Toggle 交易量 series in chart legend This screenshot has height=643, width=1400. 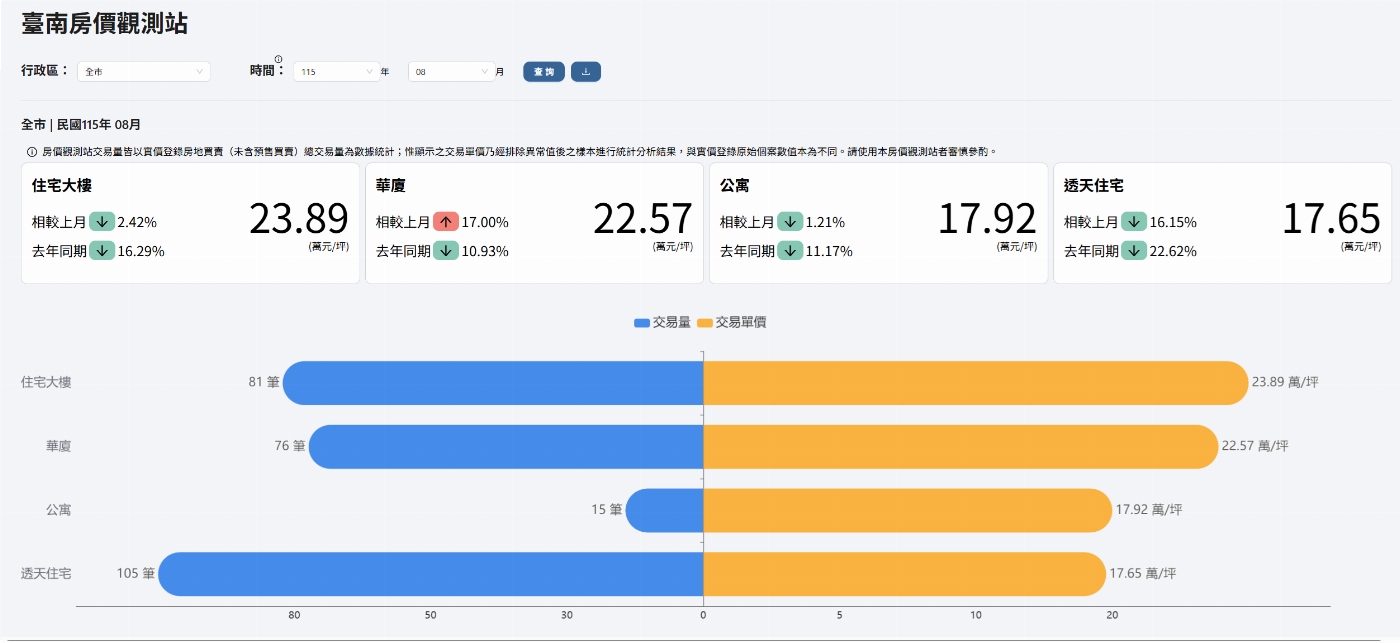[x=662, y=323]
